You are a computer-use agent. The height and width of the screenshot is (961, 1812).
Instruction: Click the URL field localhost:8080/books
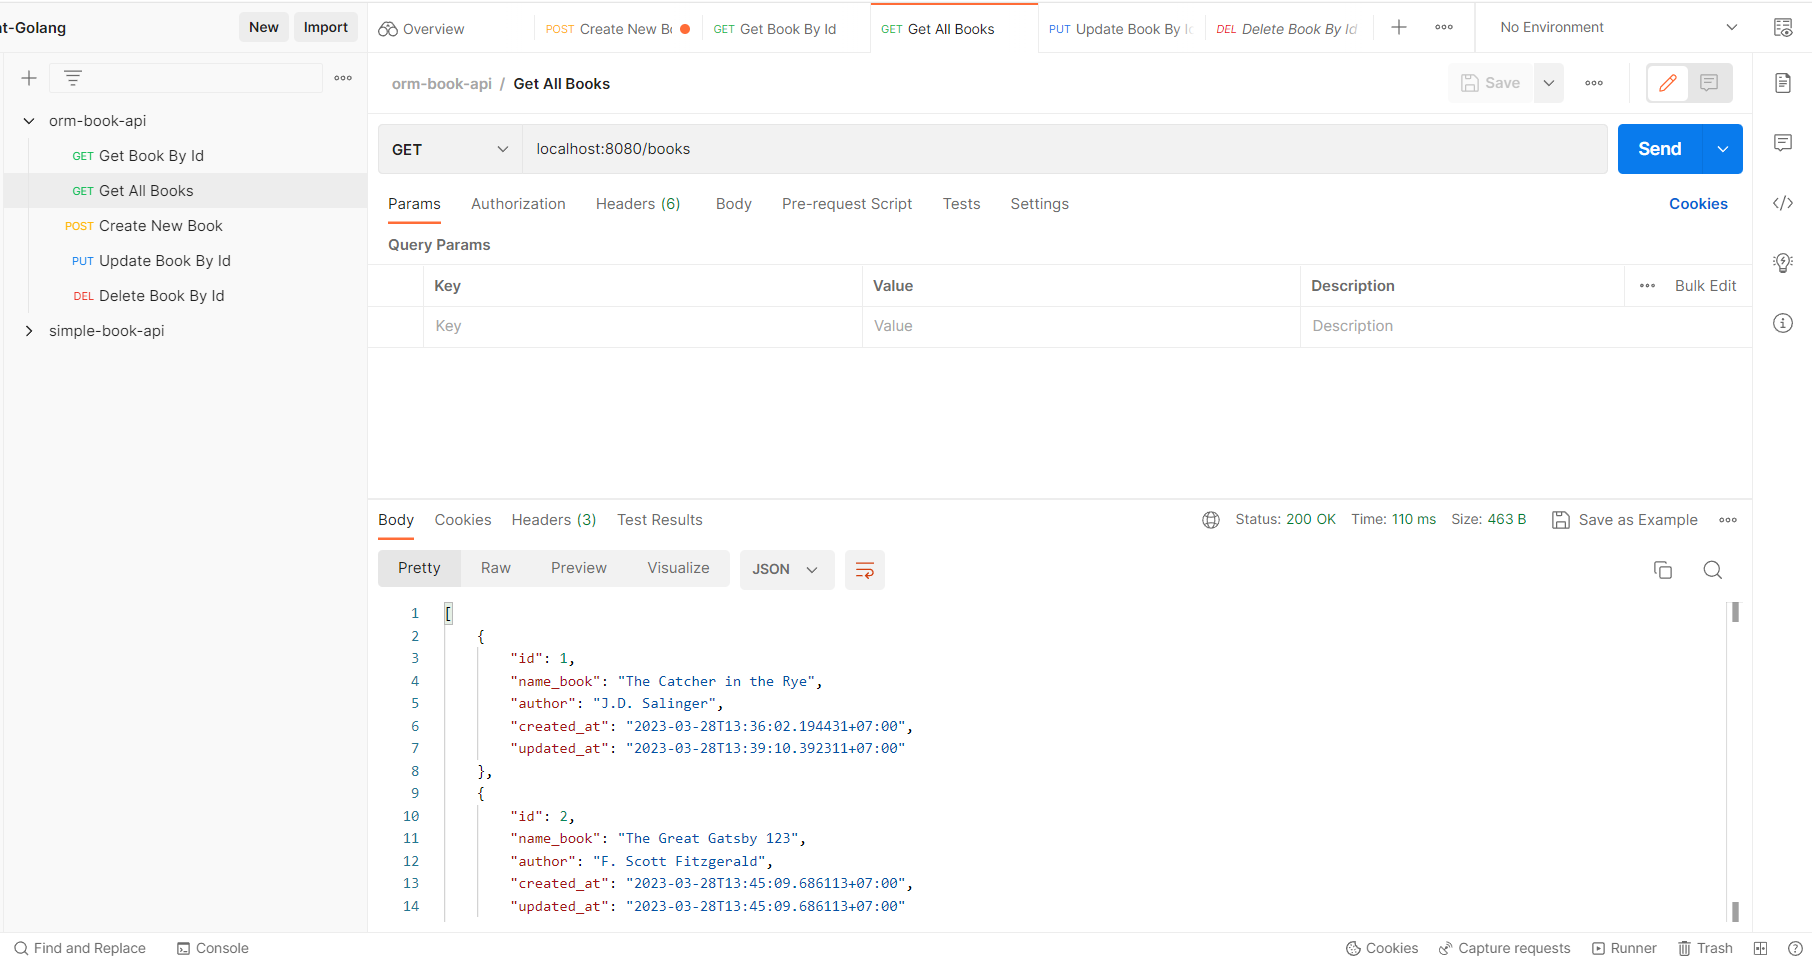pos(1065,149)
